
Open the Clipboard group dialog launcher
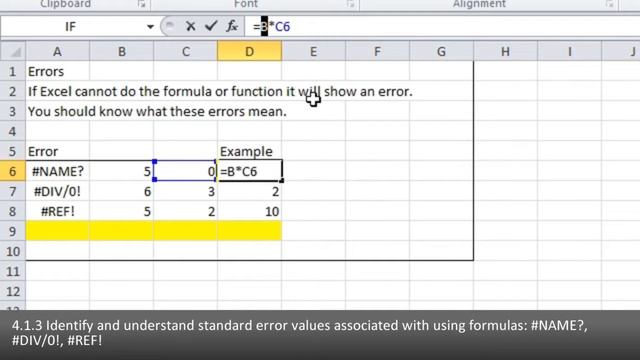(x=141, y=4)
